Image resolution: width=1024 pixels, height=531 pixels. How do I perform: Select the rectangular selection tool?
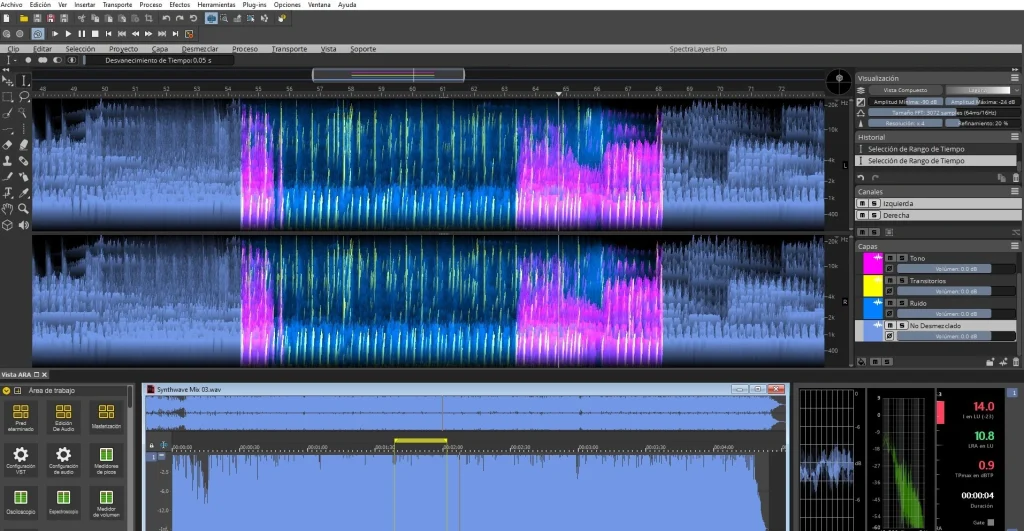[8, 97]
